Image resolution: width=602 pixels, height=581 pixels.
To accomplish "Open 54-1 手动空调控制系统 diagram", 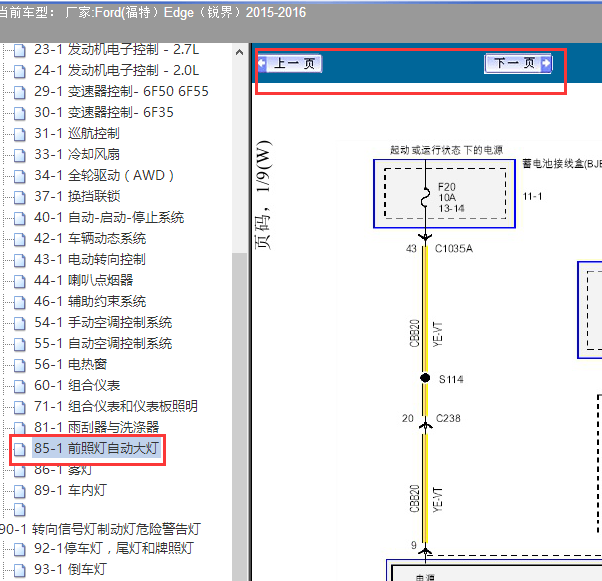I will pyautogui.click(x=103, y=322).
